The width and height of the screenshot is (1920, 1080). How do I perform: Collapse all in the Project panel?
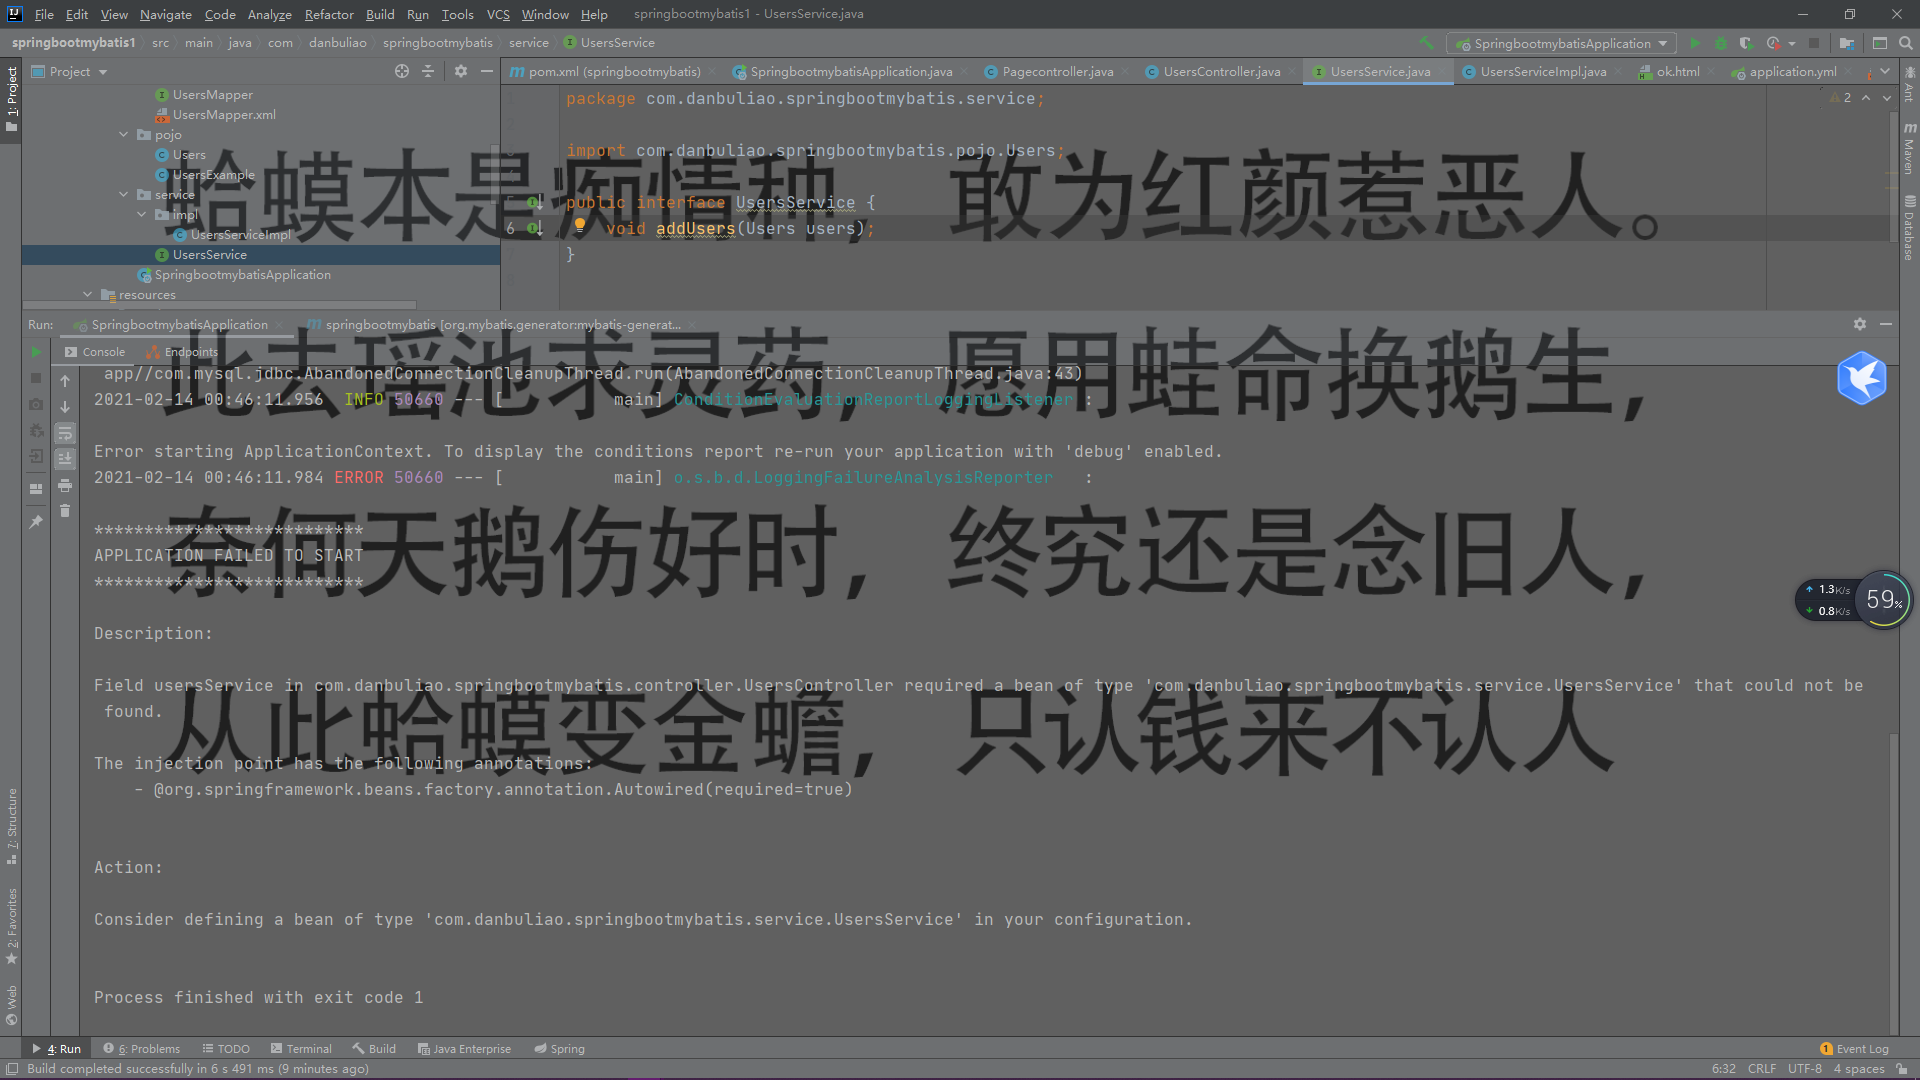pyautogui.click(x=428, y=71)
